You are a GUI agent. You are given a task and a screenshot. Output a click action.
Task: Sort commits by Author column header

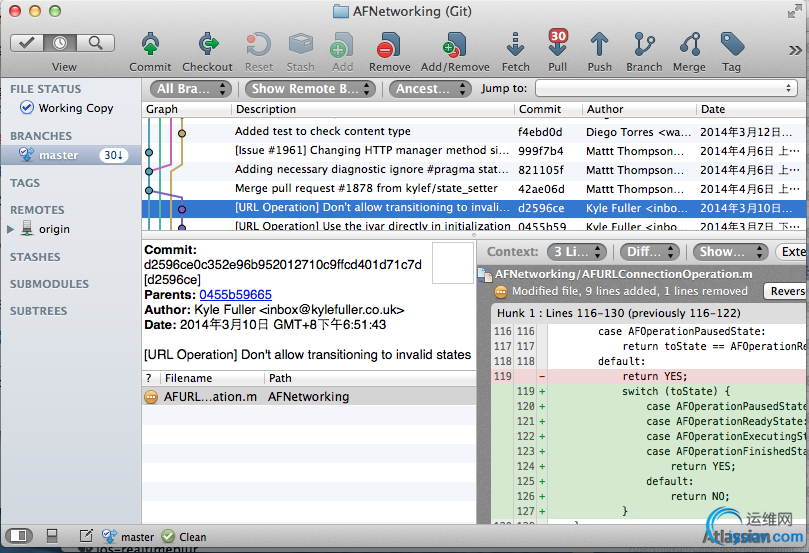639,109
